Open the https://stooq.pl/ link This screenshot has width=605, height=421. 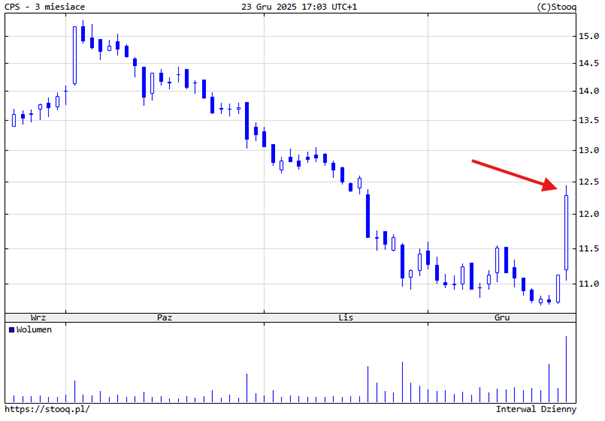point(46,409)
